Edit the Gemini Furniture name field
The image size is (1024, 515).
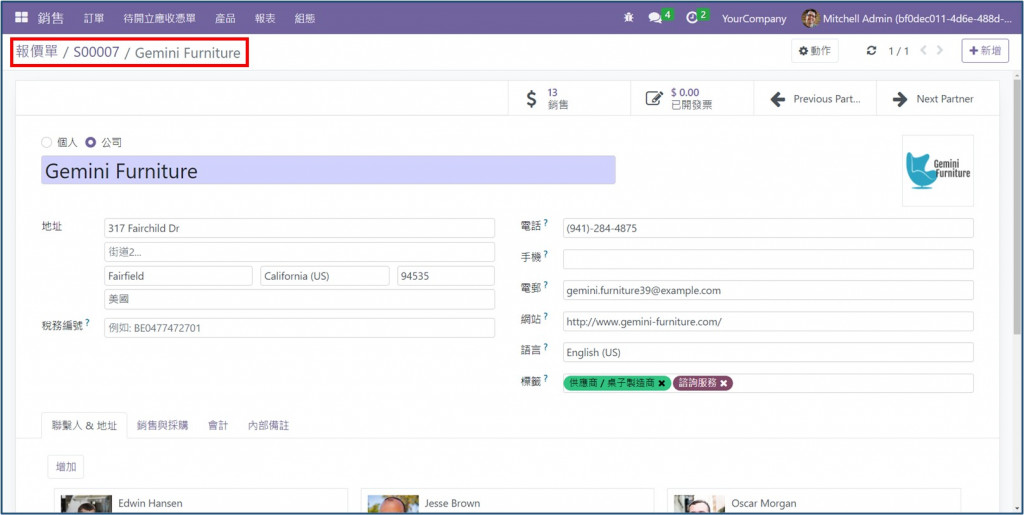[x=328, y=170]
